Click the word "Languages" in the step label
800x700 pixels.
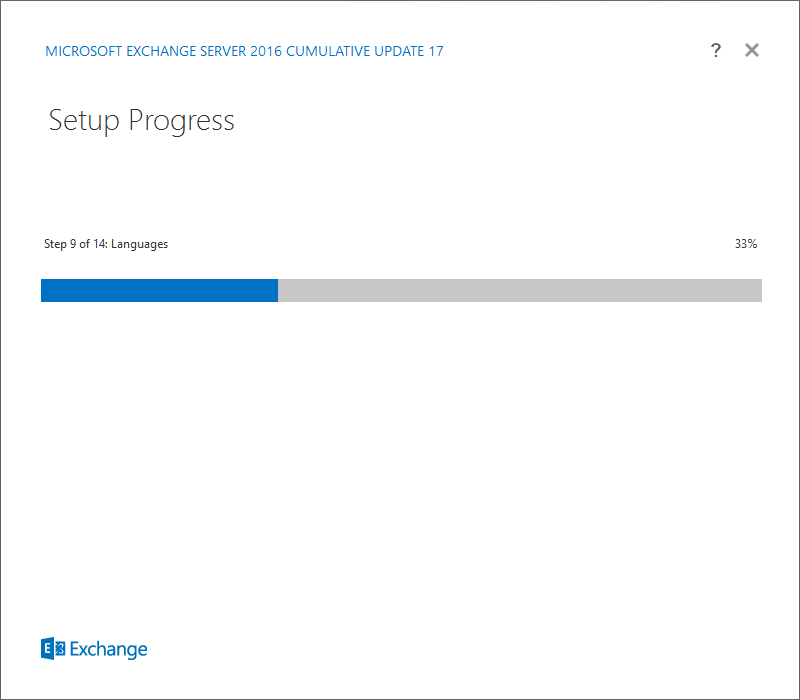(139, 244)
